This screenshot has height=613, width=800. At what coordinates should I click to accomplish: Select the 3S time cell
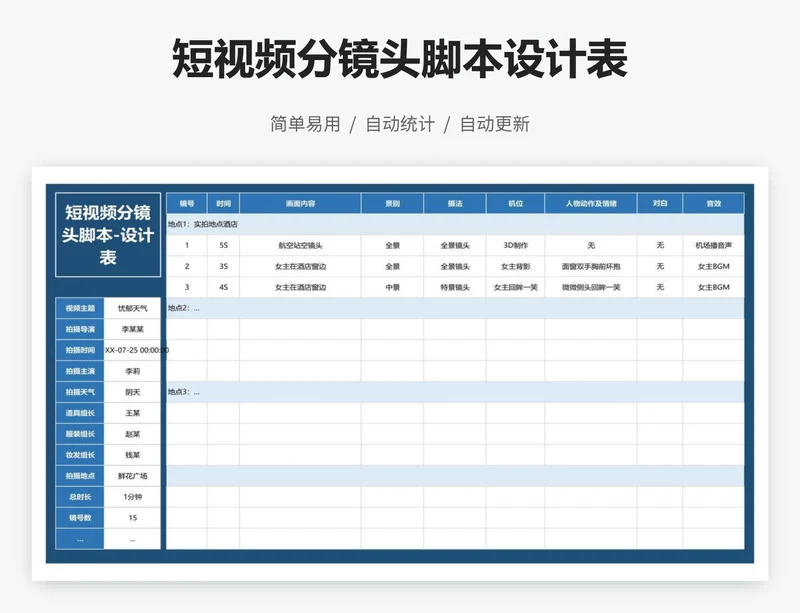coord(223,266)
